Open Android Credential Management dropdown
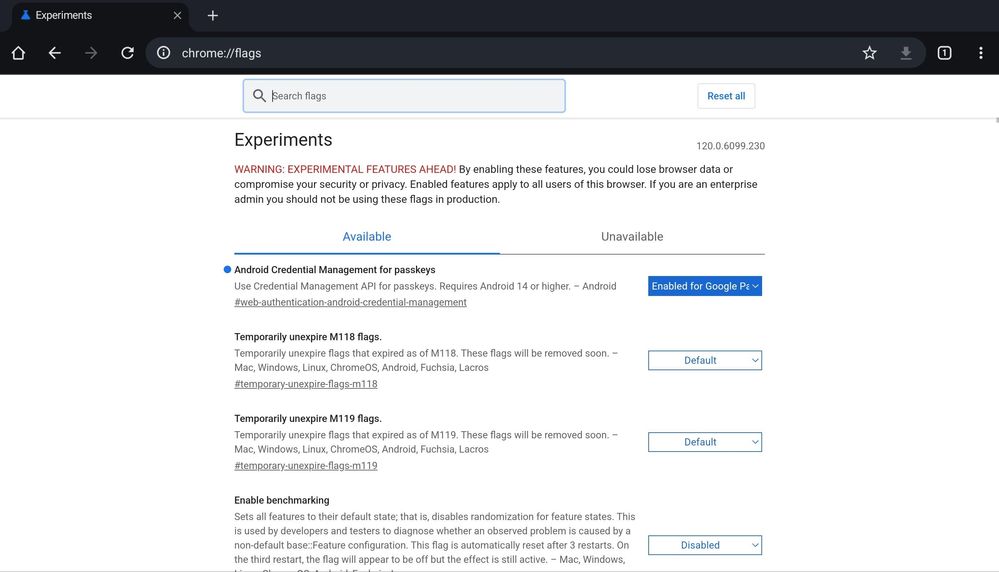Image resolution: width=999 pixels, height=572 pixels. point(705,286)
